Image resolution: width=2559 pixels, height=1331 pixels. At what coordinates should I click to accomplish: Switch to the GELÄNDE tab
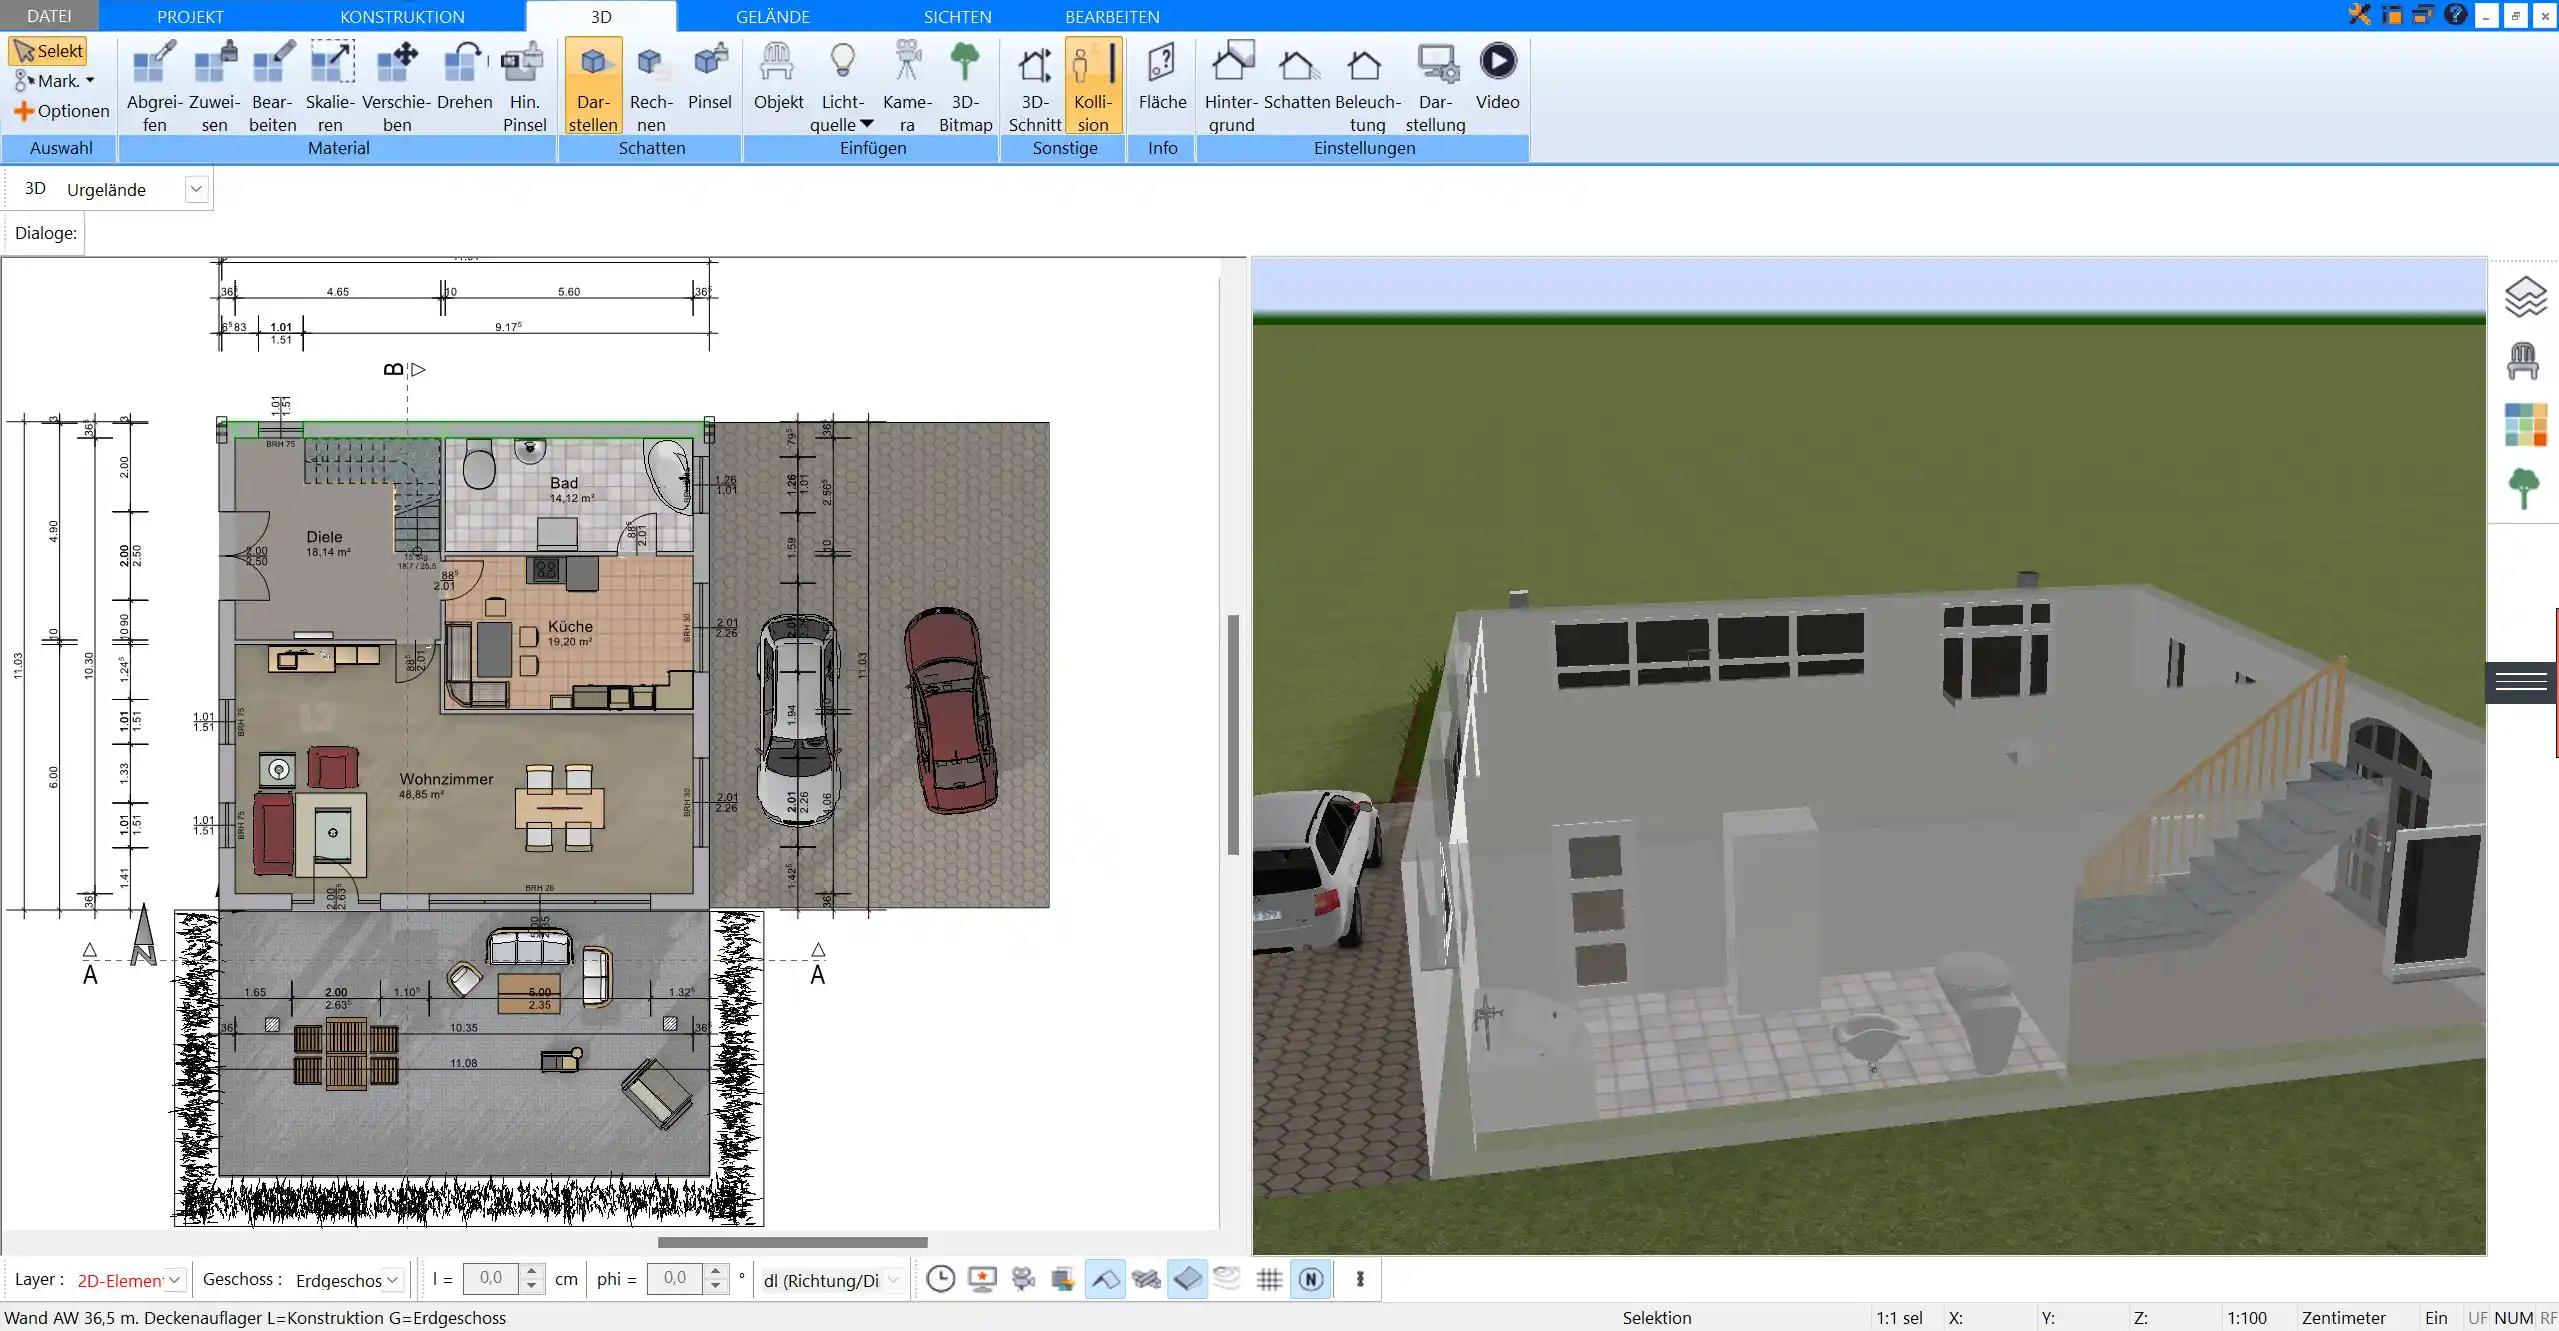coord(773,16)
